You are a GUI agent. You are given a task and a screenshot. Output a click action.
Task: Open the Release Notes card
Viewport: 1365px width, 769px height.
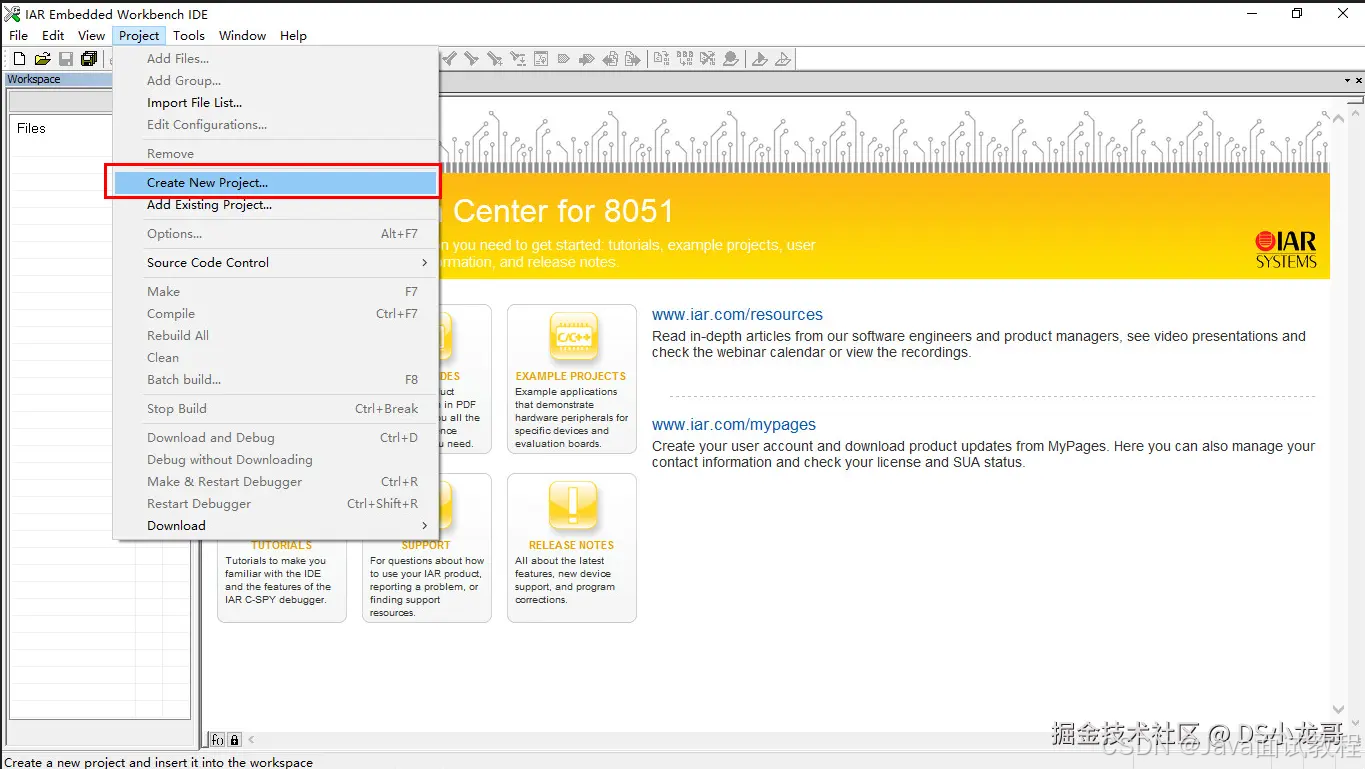(572, 548)
